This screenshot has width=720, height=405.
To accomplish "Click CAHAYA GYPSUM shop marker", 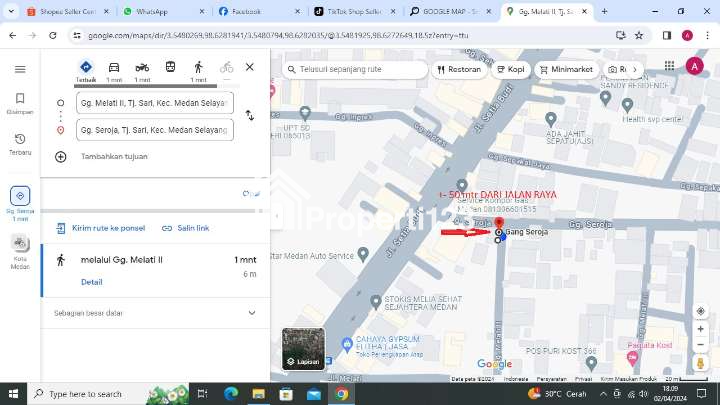I will [347, 343].
